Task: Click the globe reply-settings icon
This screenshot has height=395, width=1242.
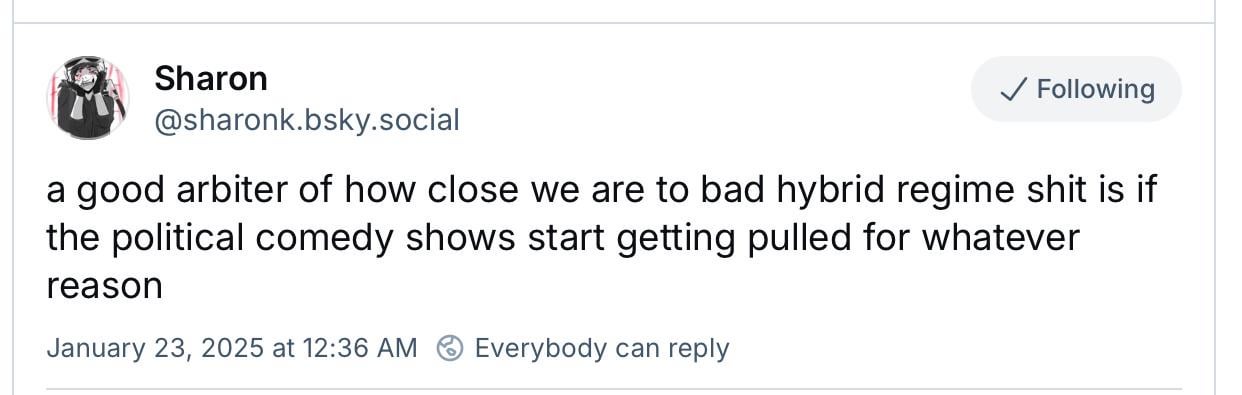Action: [451, 348]
